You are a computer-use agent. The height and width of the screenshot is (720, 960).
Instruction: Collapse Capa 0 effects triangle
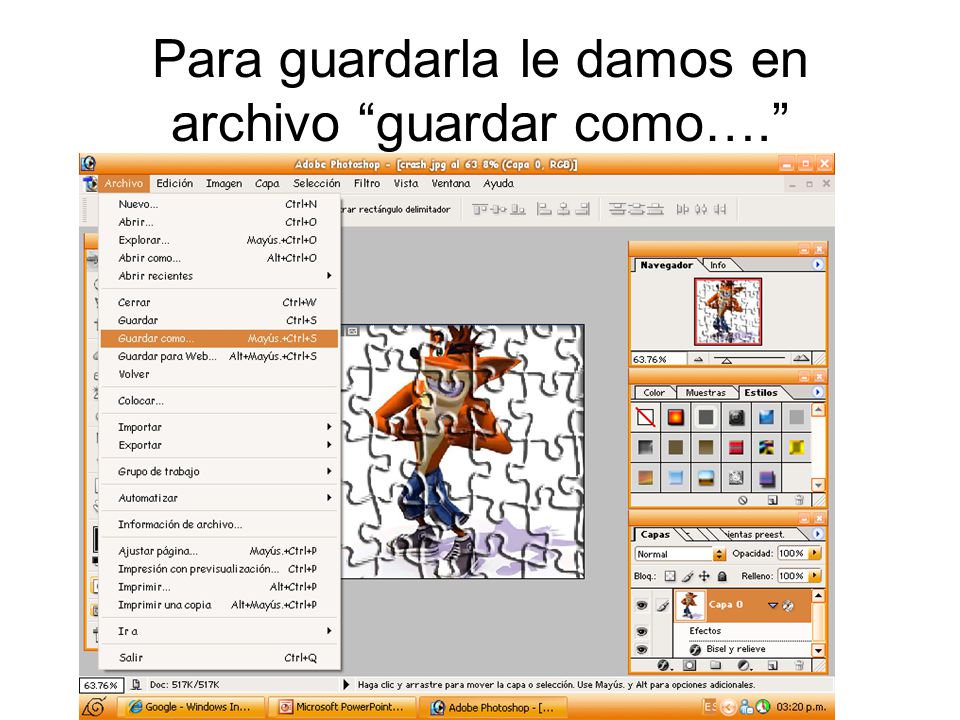[x=773, y=606]
